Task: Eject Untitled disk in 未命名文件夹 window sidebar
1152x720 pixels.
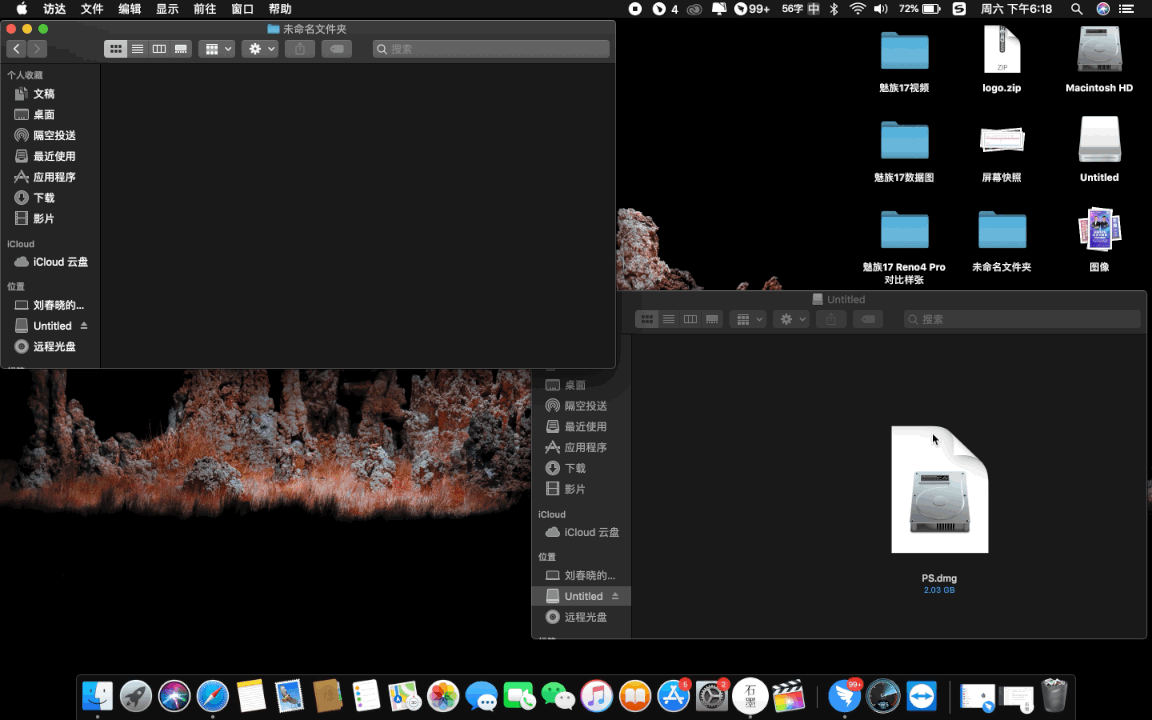Action: click(x=84, y=326)
